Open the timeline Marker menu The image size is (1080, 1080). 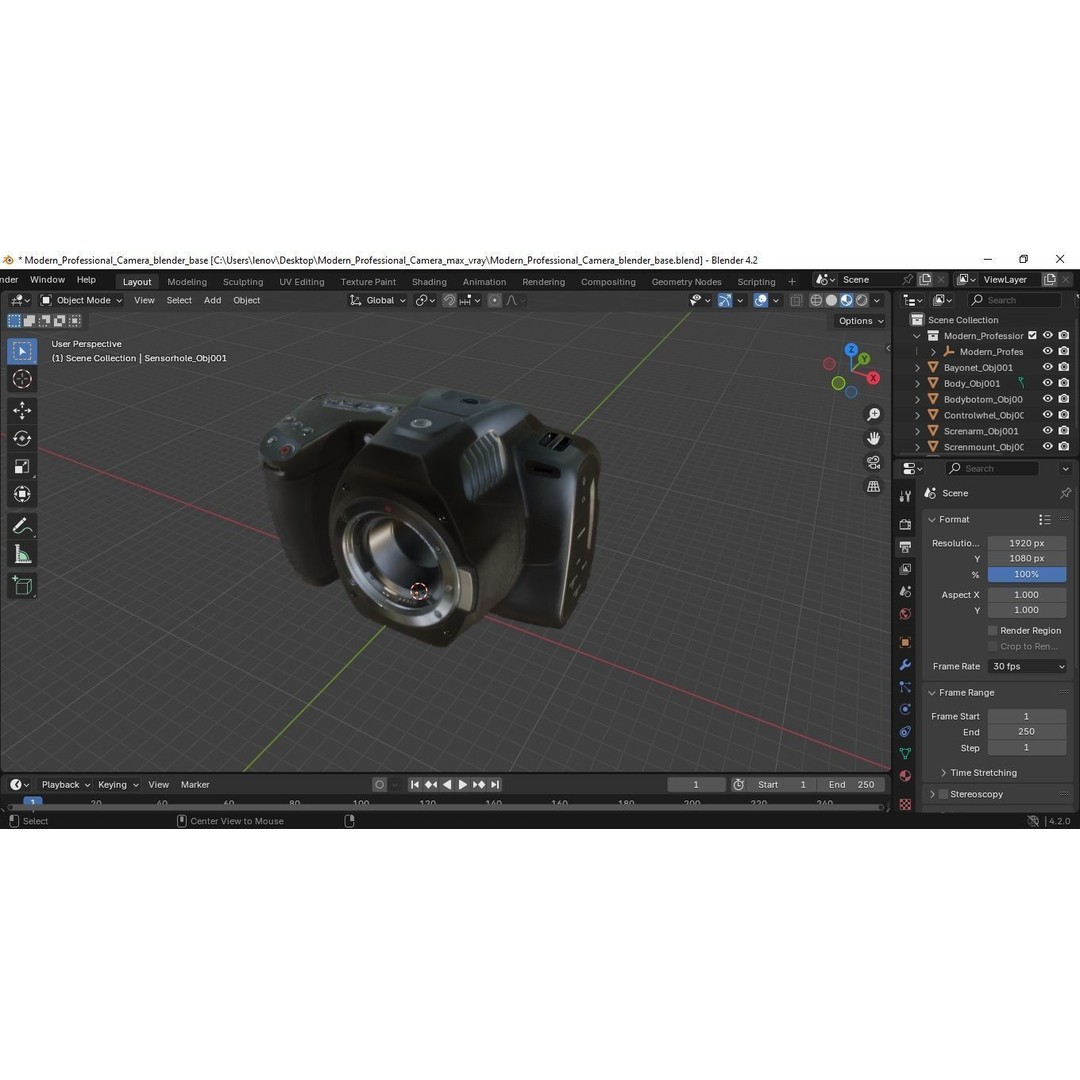(195, 785)
